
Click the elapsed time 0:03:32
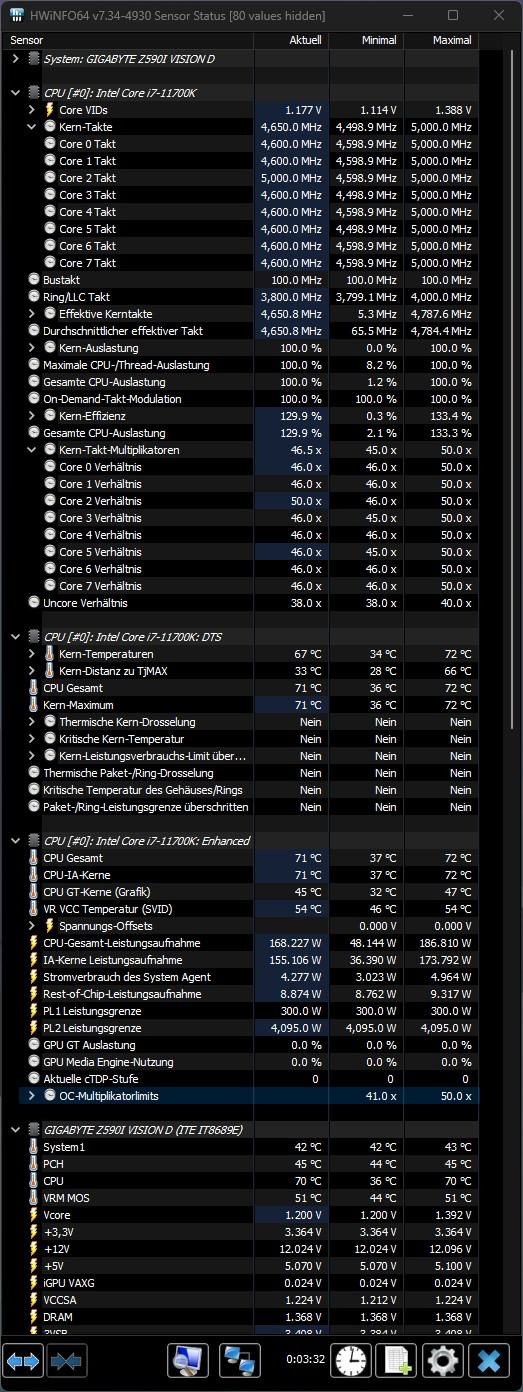pos(304,1359)
